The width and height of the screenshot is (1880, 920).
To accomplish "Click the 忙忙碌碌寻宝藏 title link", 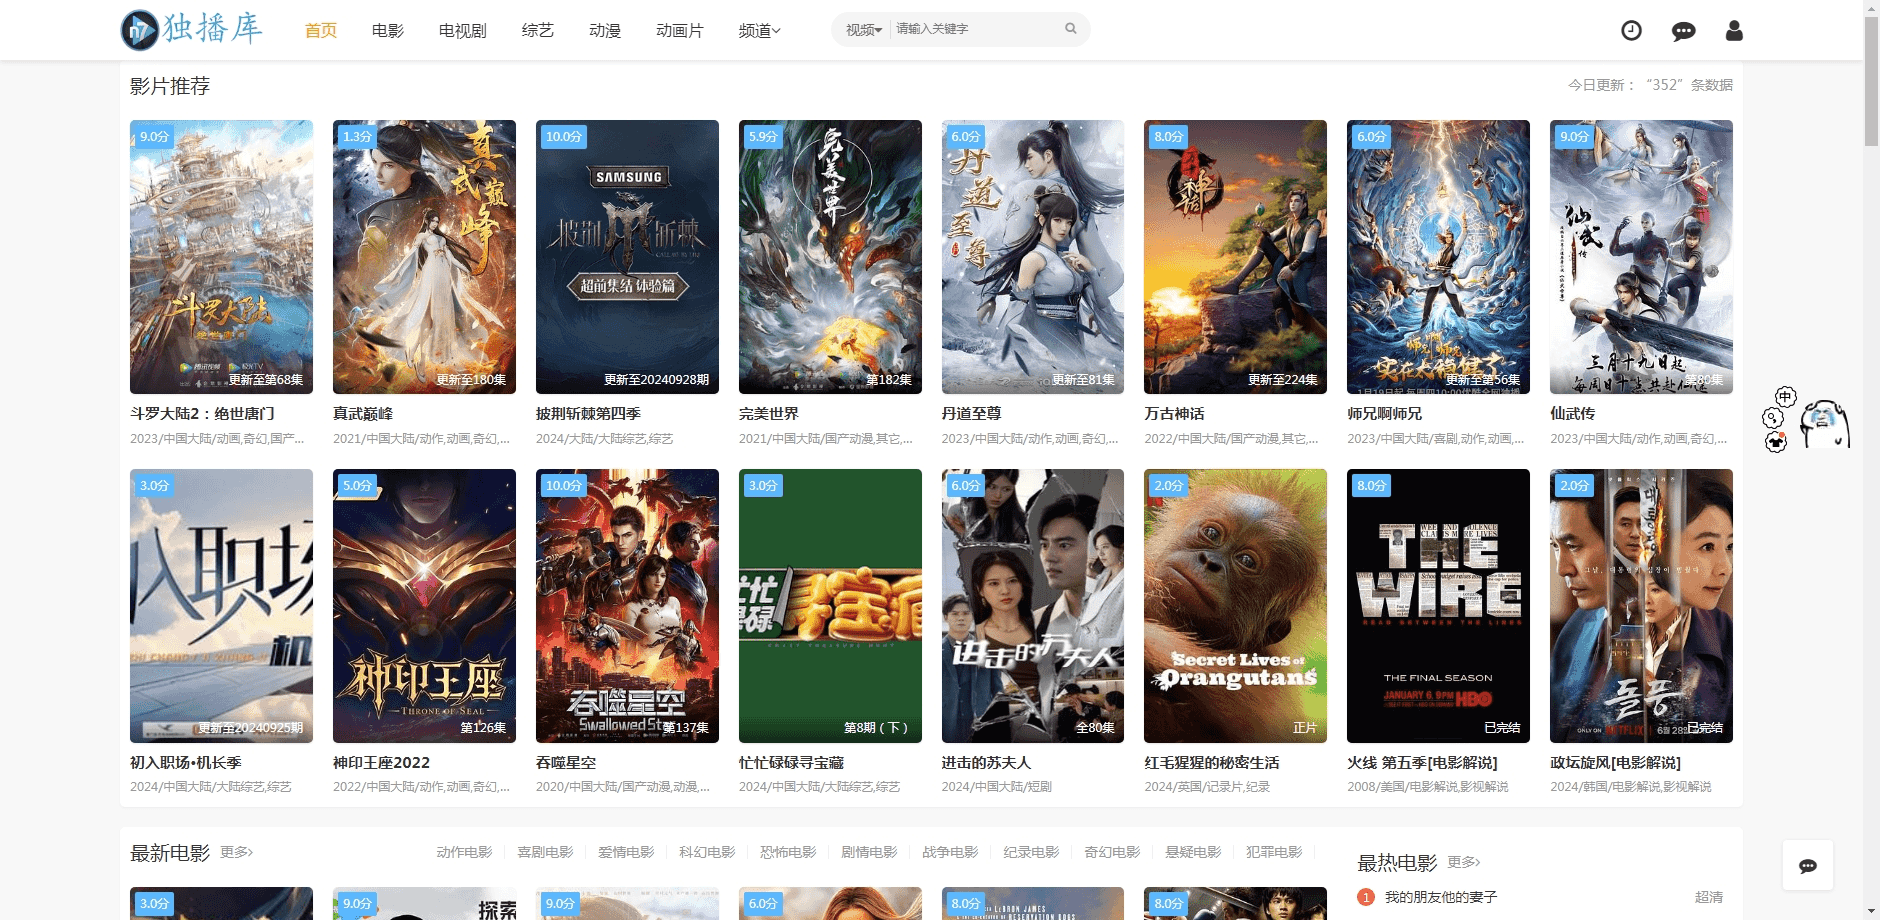I will [791, 762].
